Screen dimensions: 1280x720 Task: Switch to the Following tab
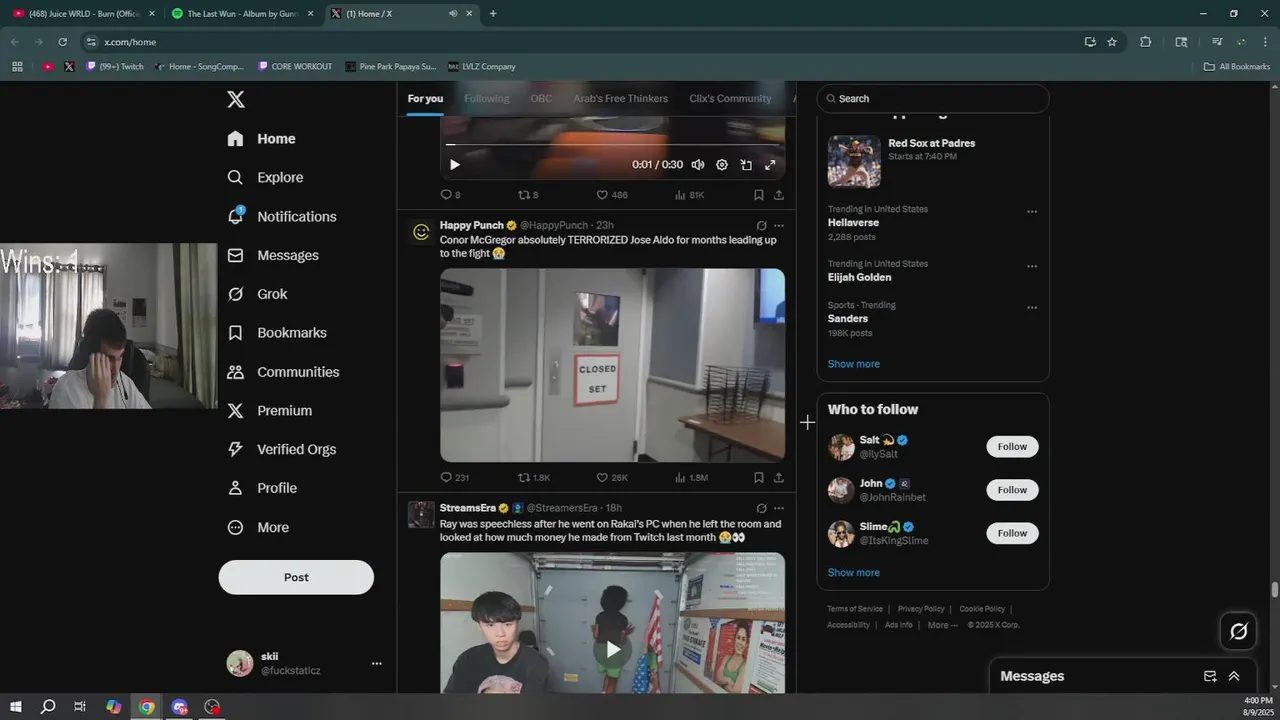click(487, 98)
